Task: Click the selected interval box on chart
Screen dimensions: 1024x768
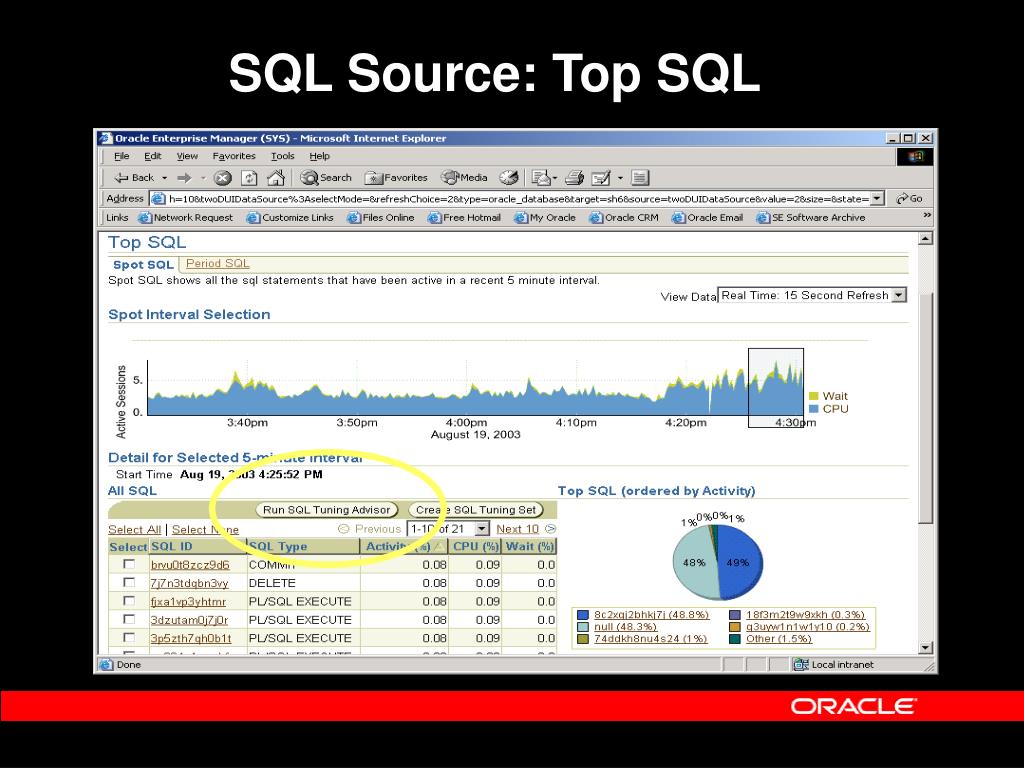Action: coord(776,388)
